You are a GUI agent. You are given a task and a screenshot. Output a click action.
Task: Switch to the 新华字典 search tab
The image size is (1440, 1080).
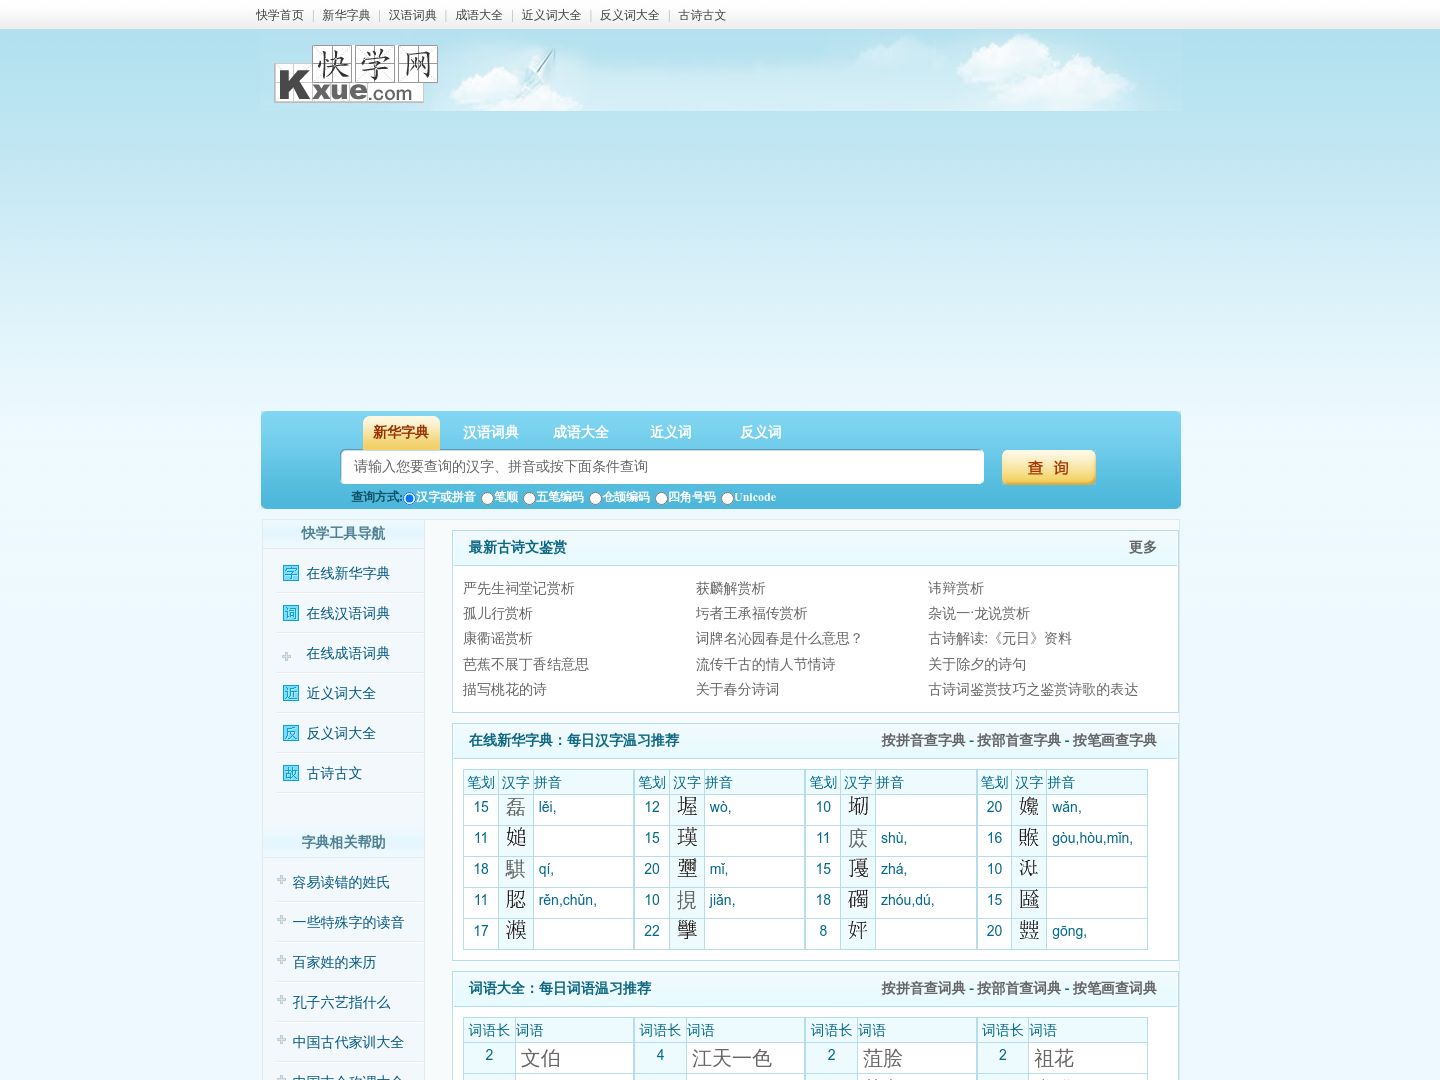(x=401, y=432)
